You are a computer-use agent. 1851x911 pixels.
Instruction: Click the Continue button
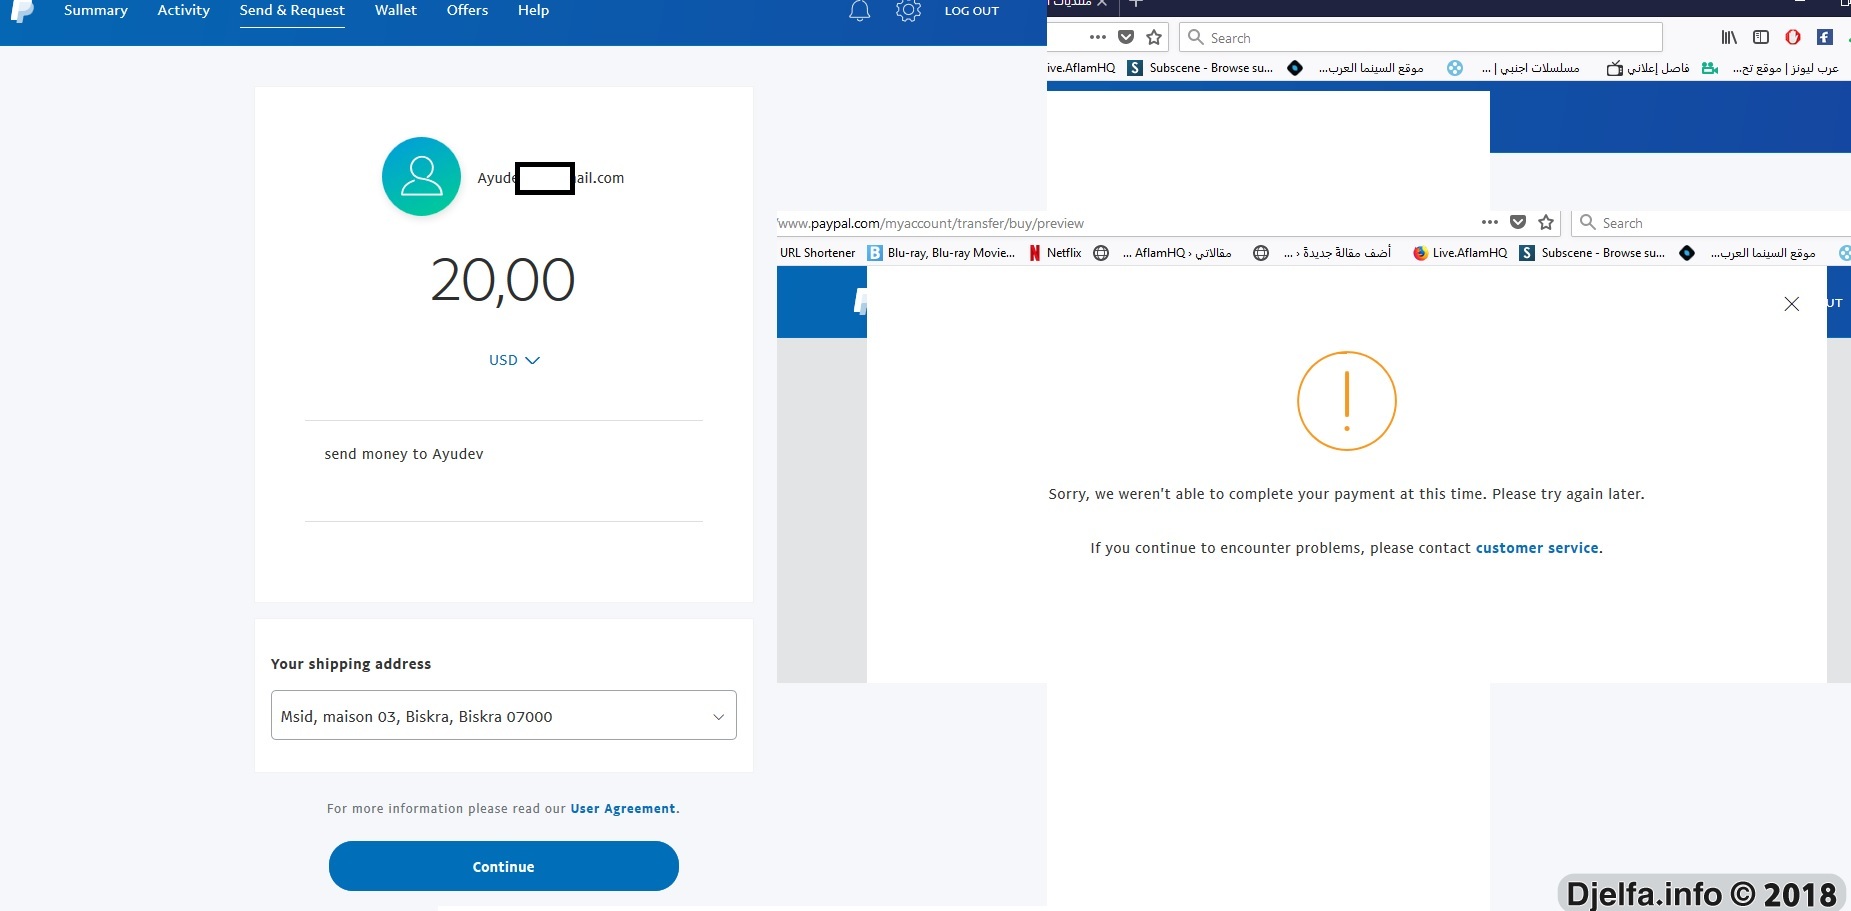504,866
